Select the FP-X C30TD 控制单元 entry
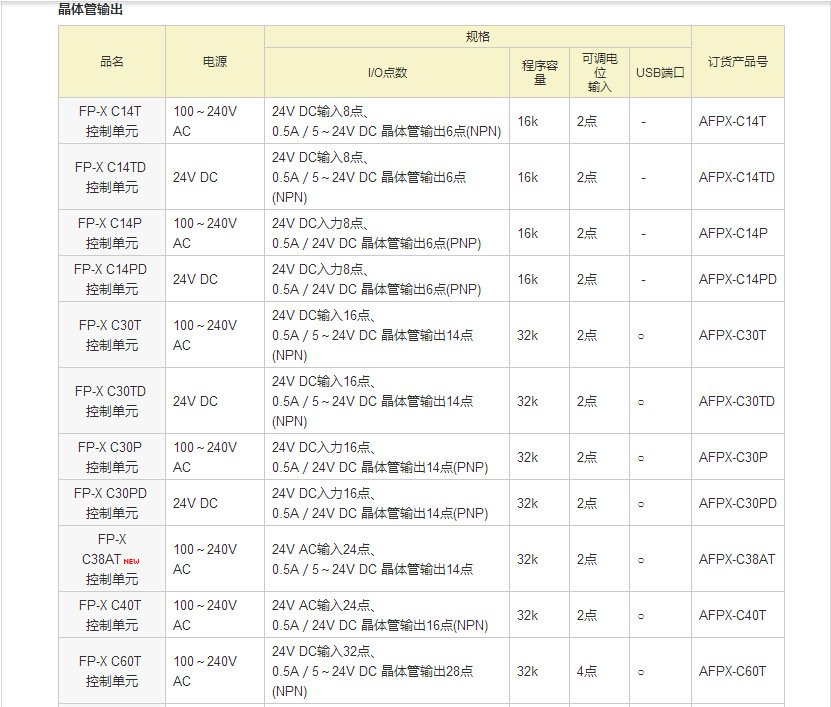The width and height of the screenshot is (831, 707). [111, 401]
